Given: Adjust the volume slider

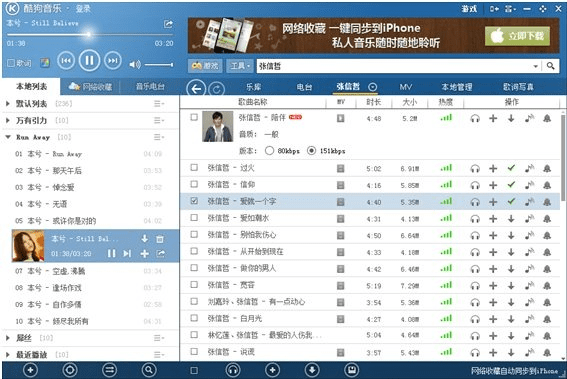Looking at the screenshot, I should tap(159, 65).
